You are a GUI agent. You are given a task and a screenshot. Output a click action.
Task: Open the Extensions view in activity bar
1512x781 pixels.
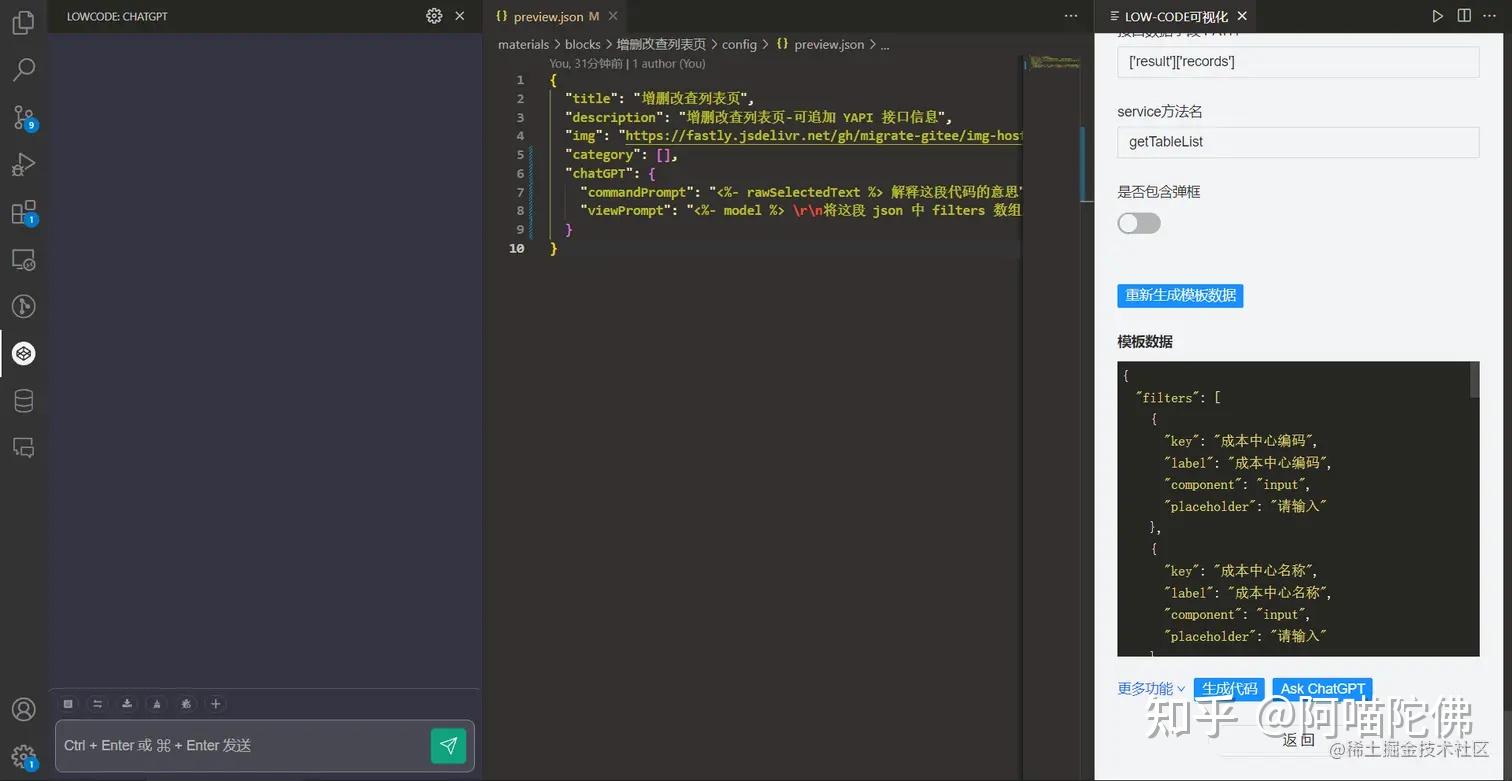click(x=23, y=212)
